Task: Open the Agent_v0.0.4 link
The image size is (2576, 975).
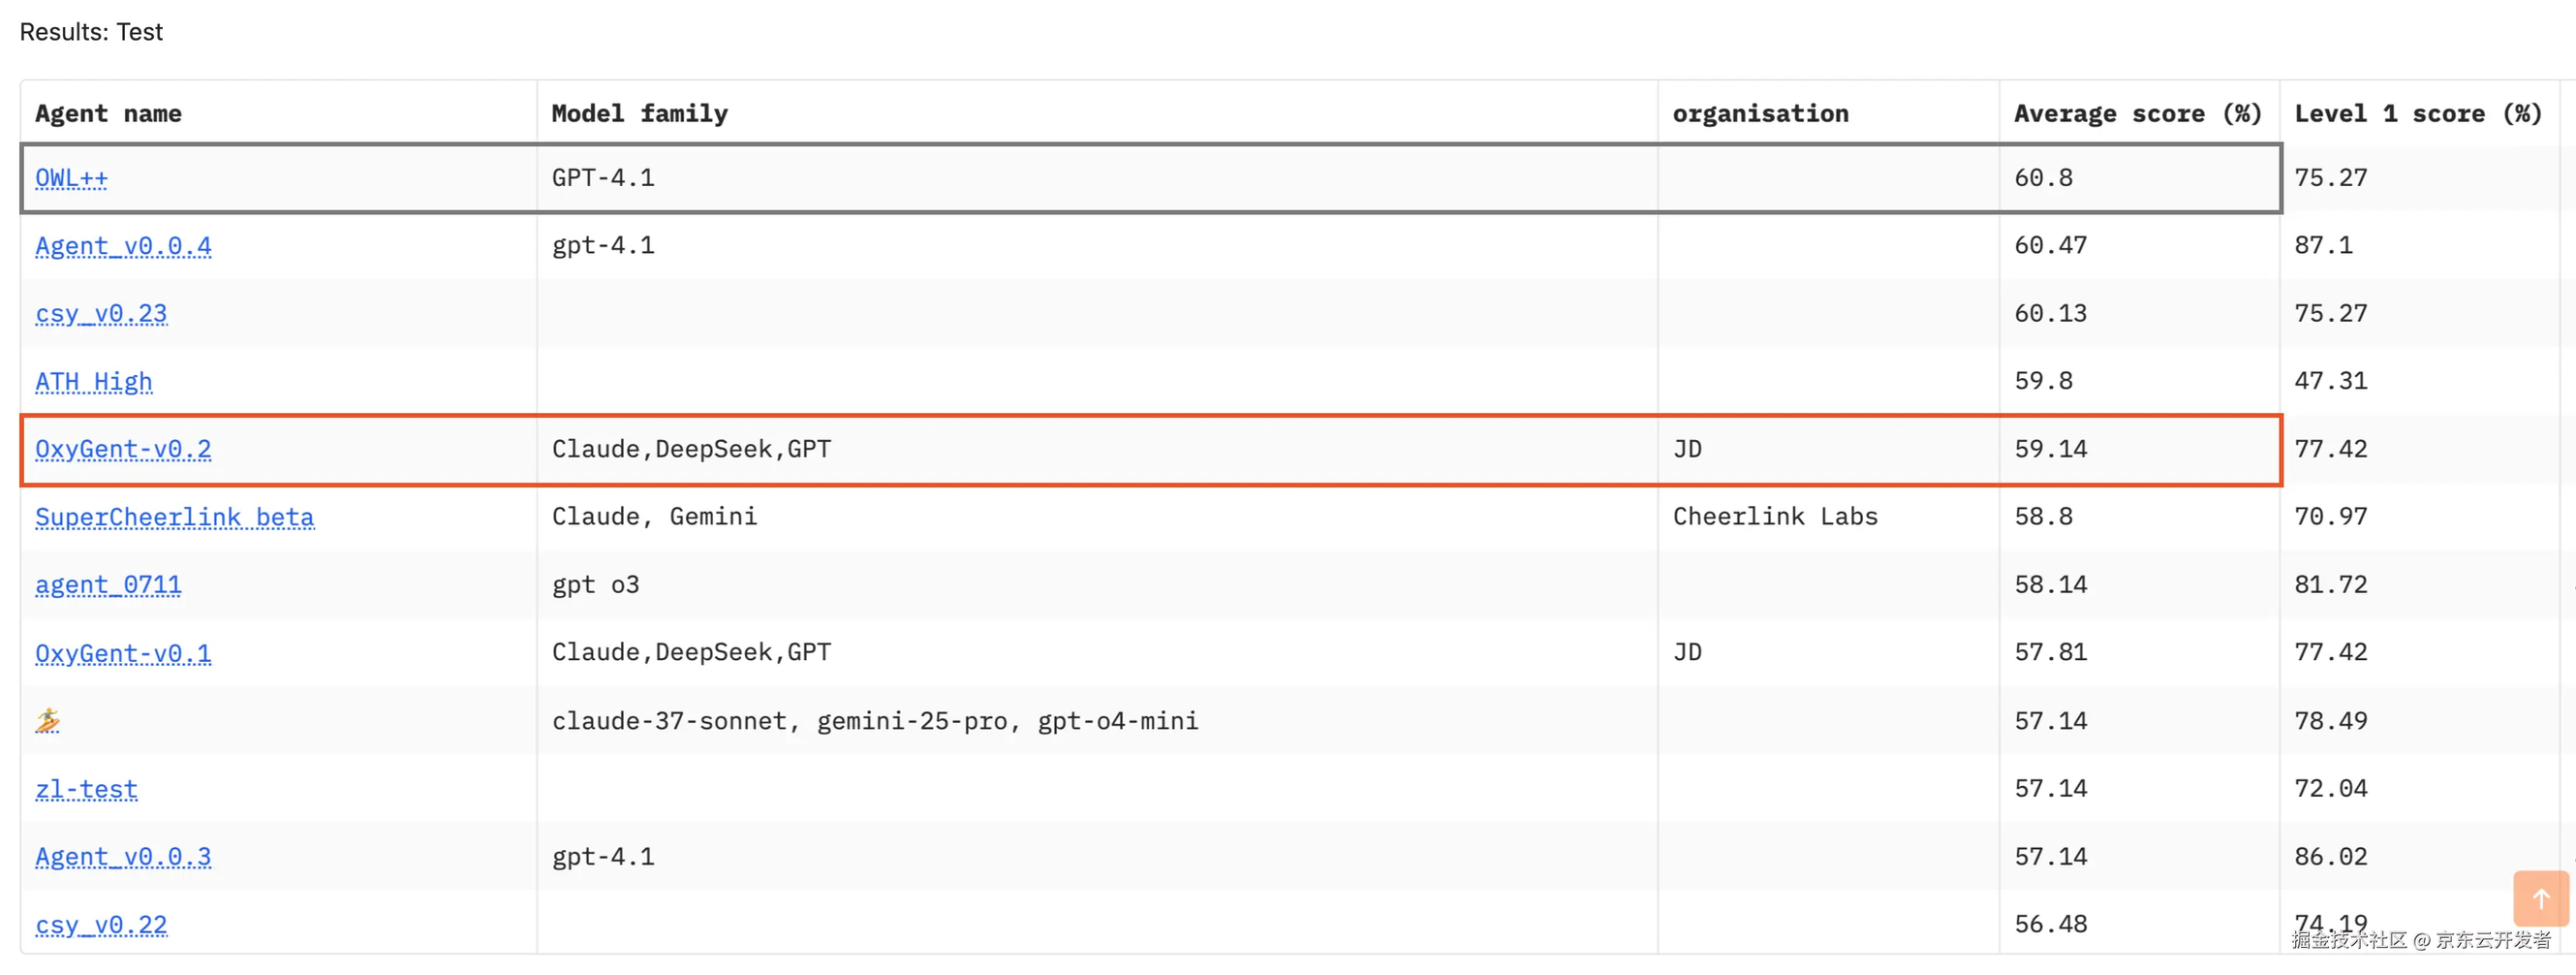Action: (123, 246)
